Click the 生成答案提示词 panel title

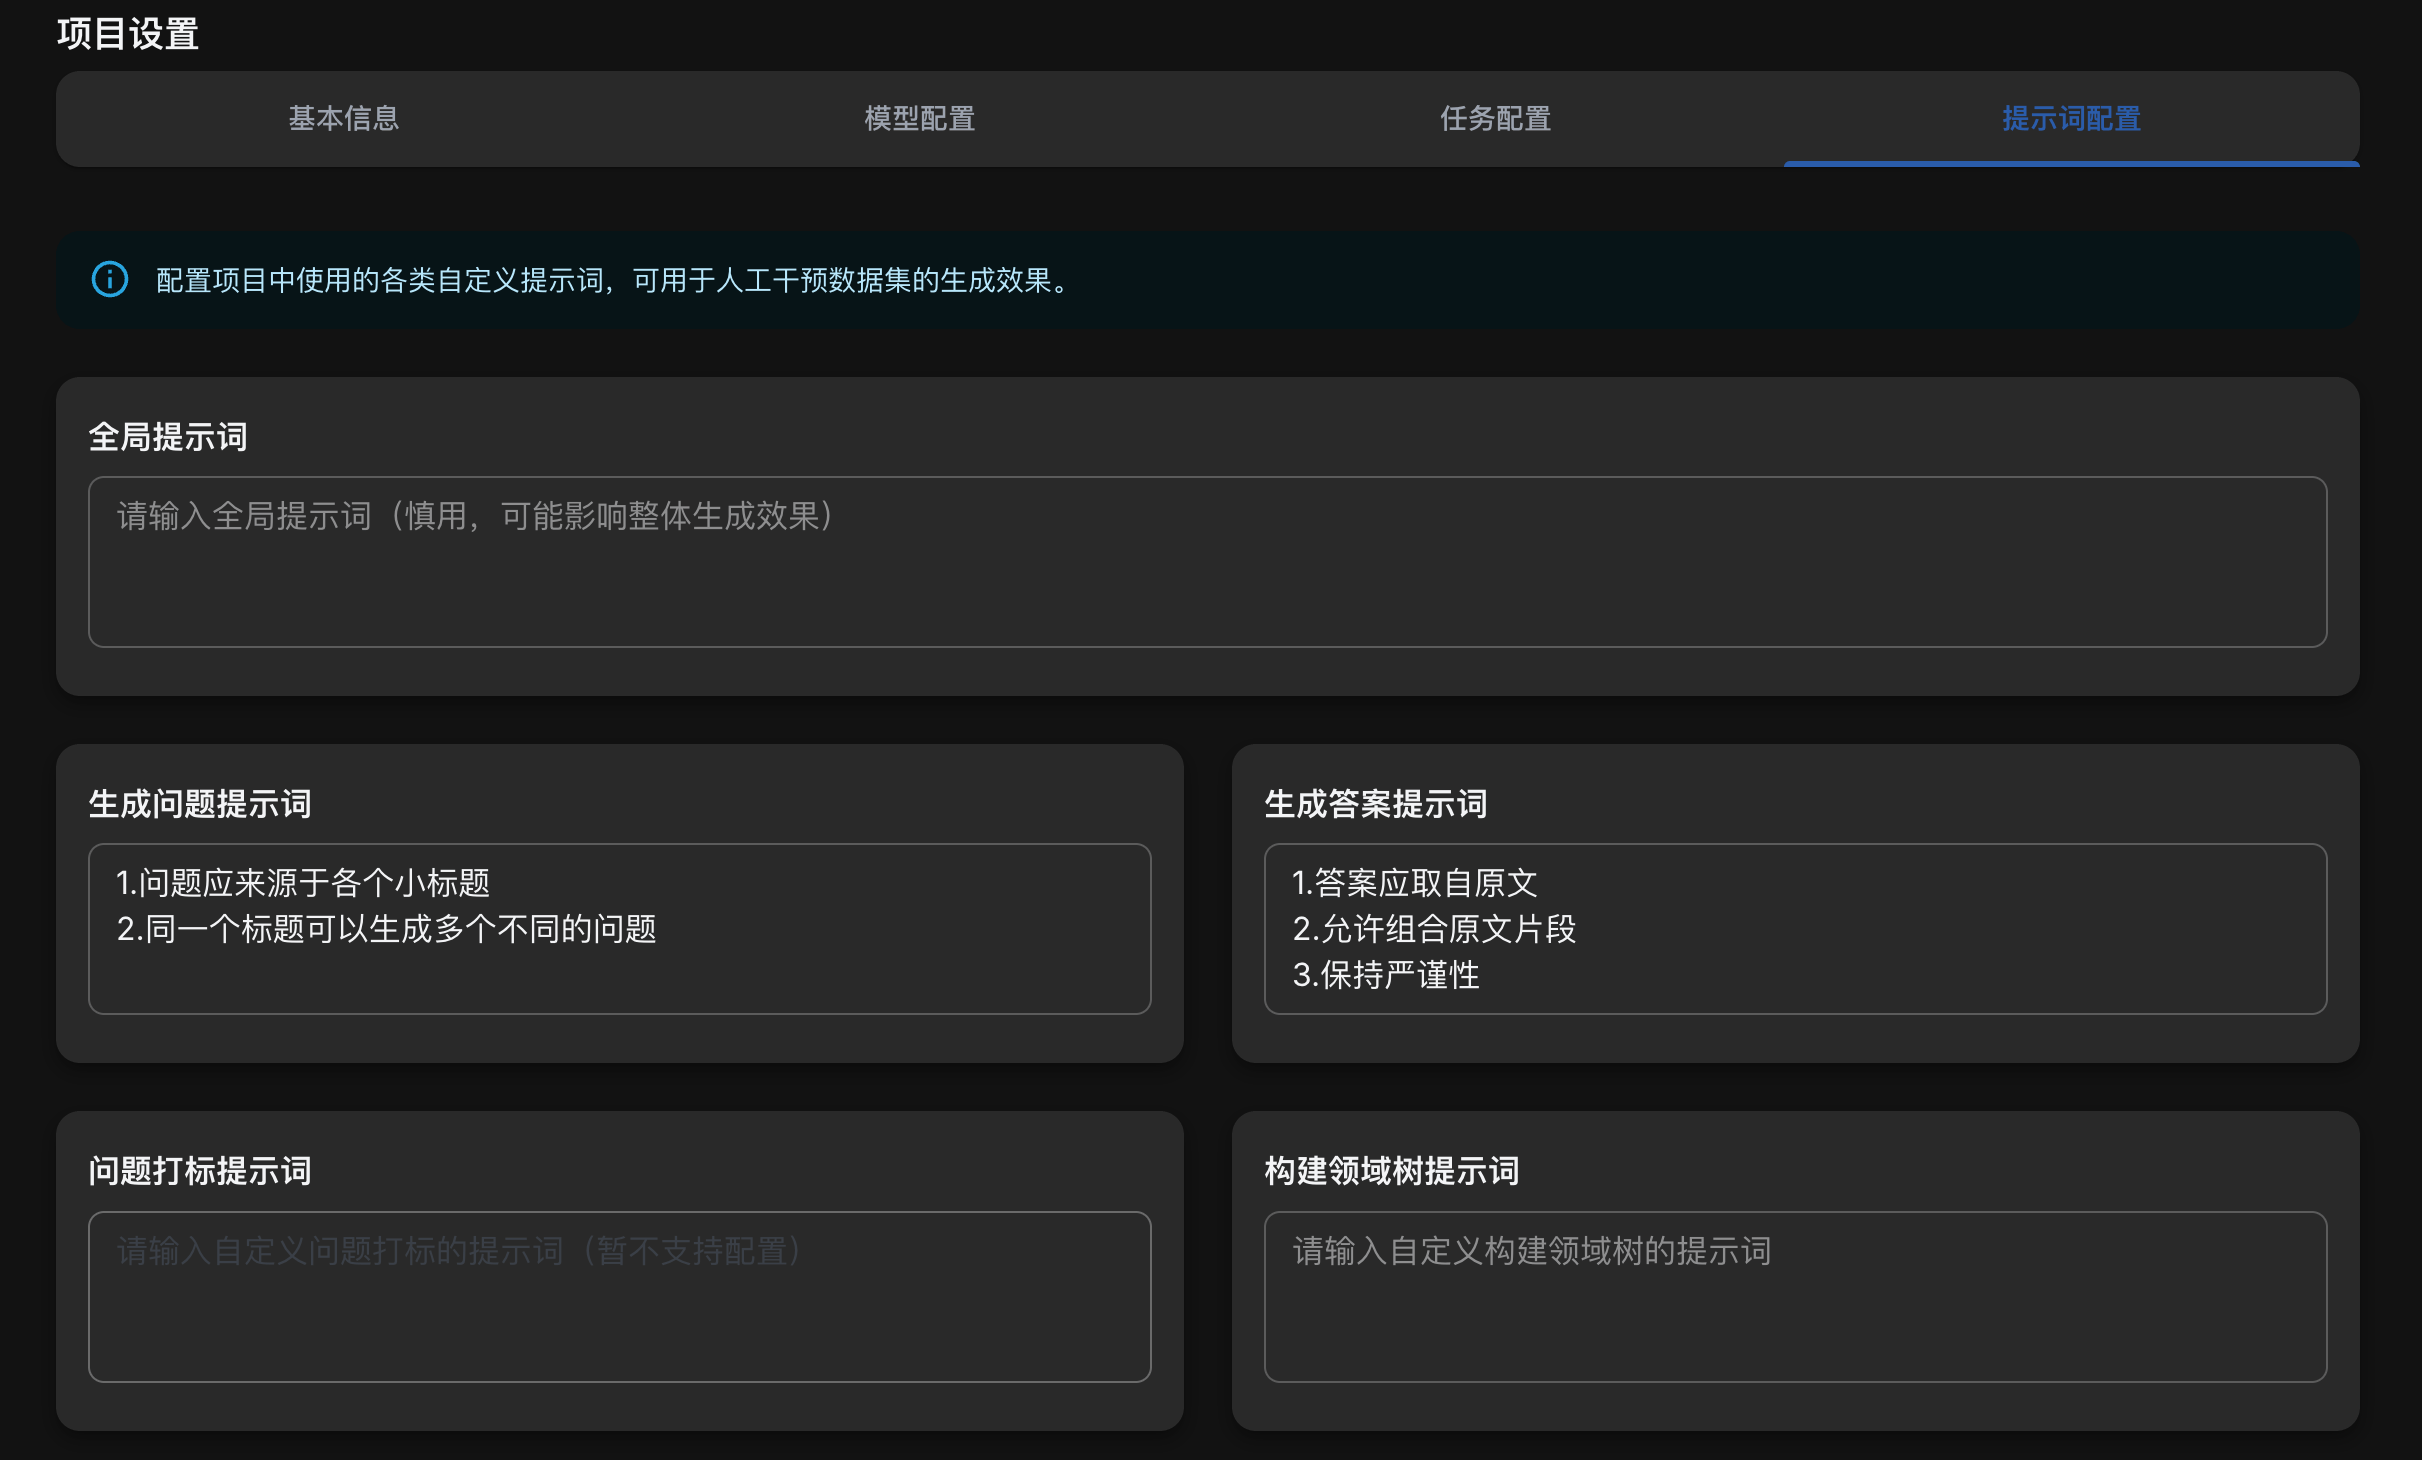coord(1374,803)
